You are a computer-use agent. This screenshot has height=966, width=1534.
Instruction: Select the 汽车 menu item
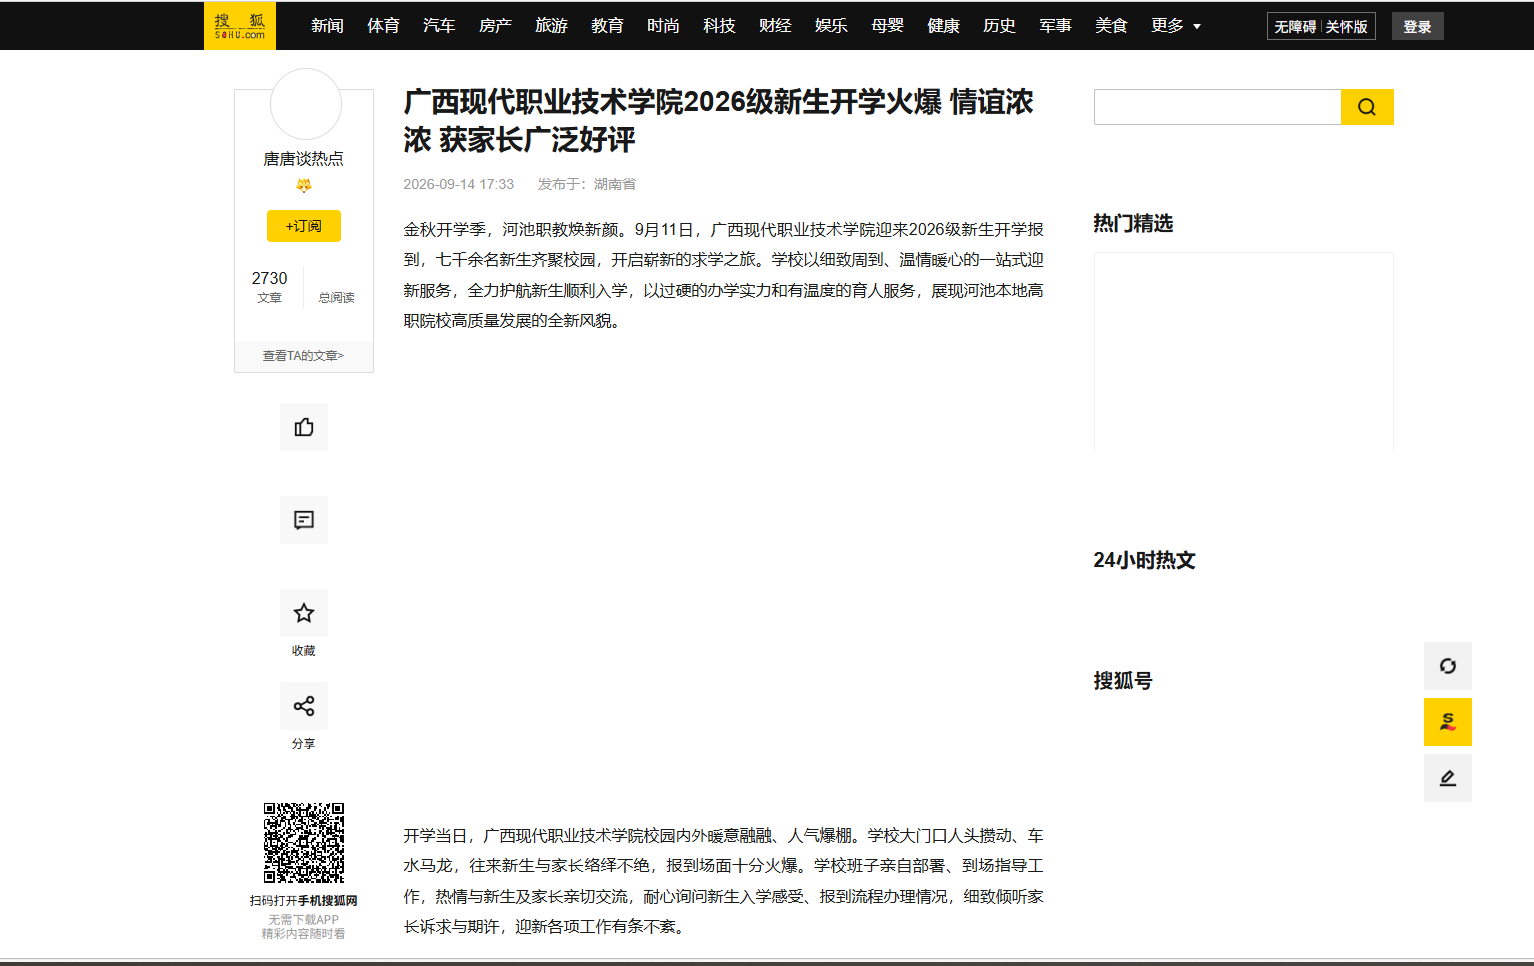point(439,26)
